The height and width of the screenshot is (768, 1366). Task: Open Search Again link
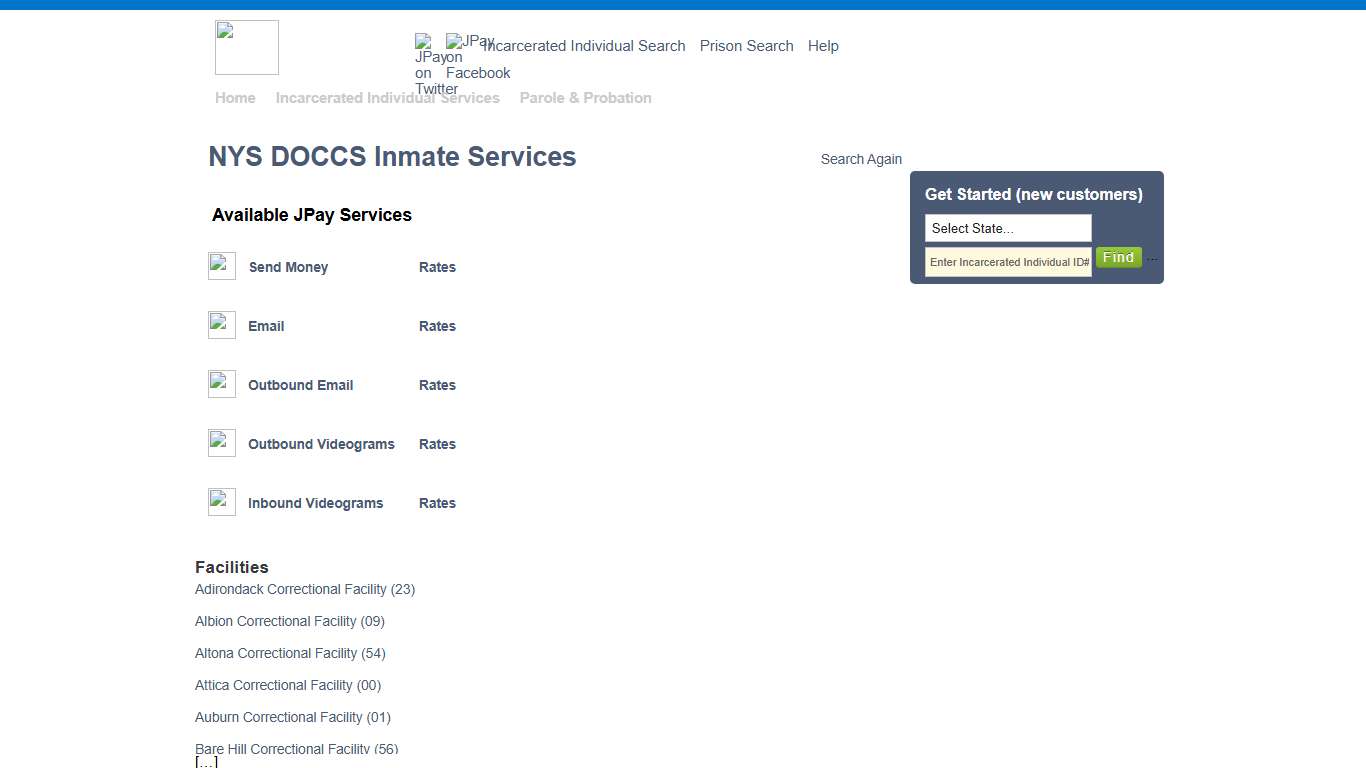[x=861, y=158]
